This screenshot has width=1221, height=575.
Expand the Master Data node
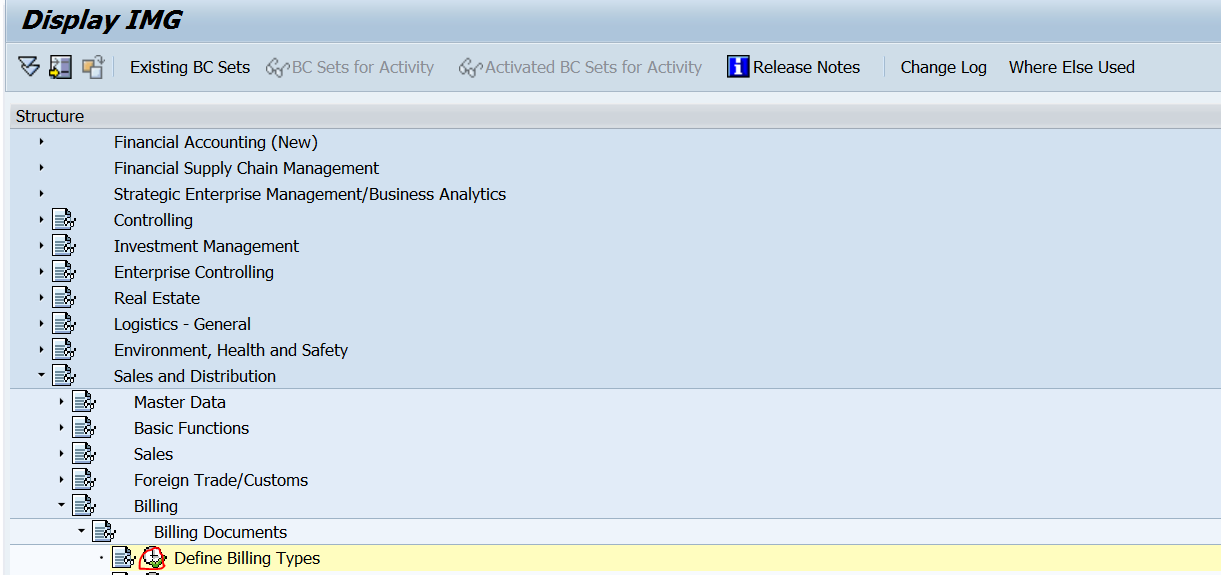tap(61, 402)
